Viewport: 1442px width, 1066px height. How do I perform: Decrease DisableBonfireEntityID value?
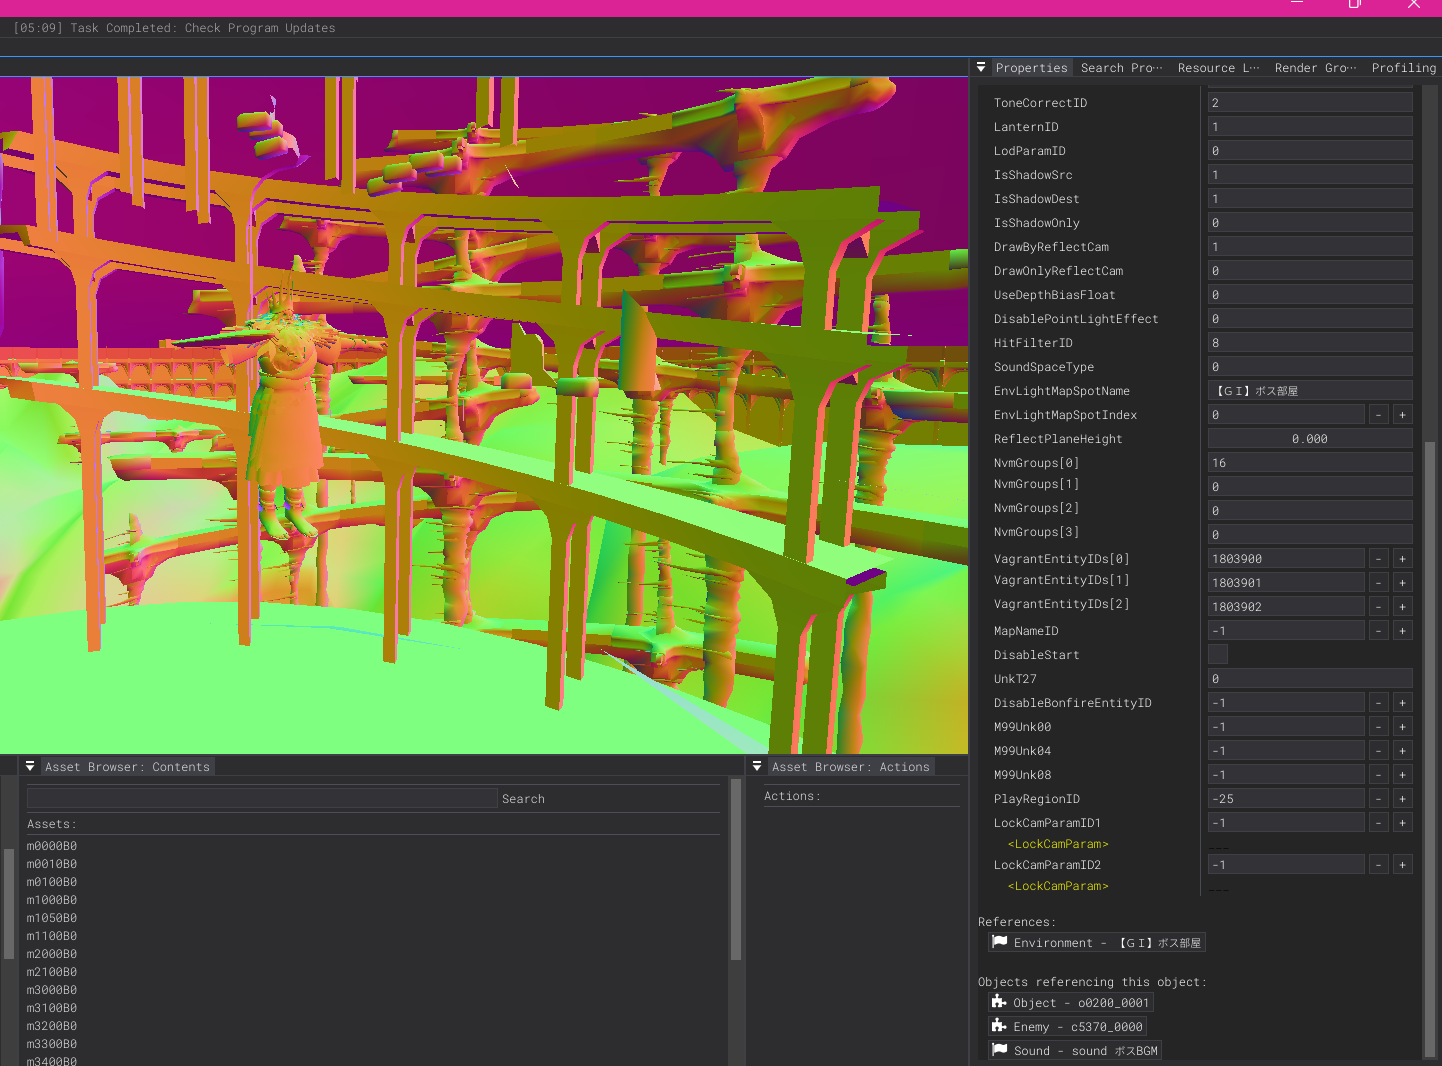click(x=1379, y=702)
